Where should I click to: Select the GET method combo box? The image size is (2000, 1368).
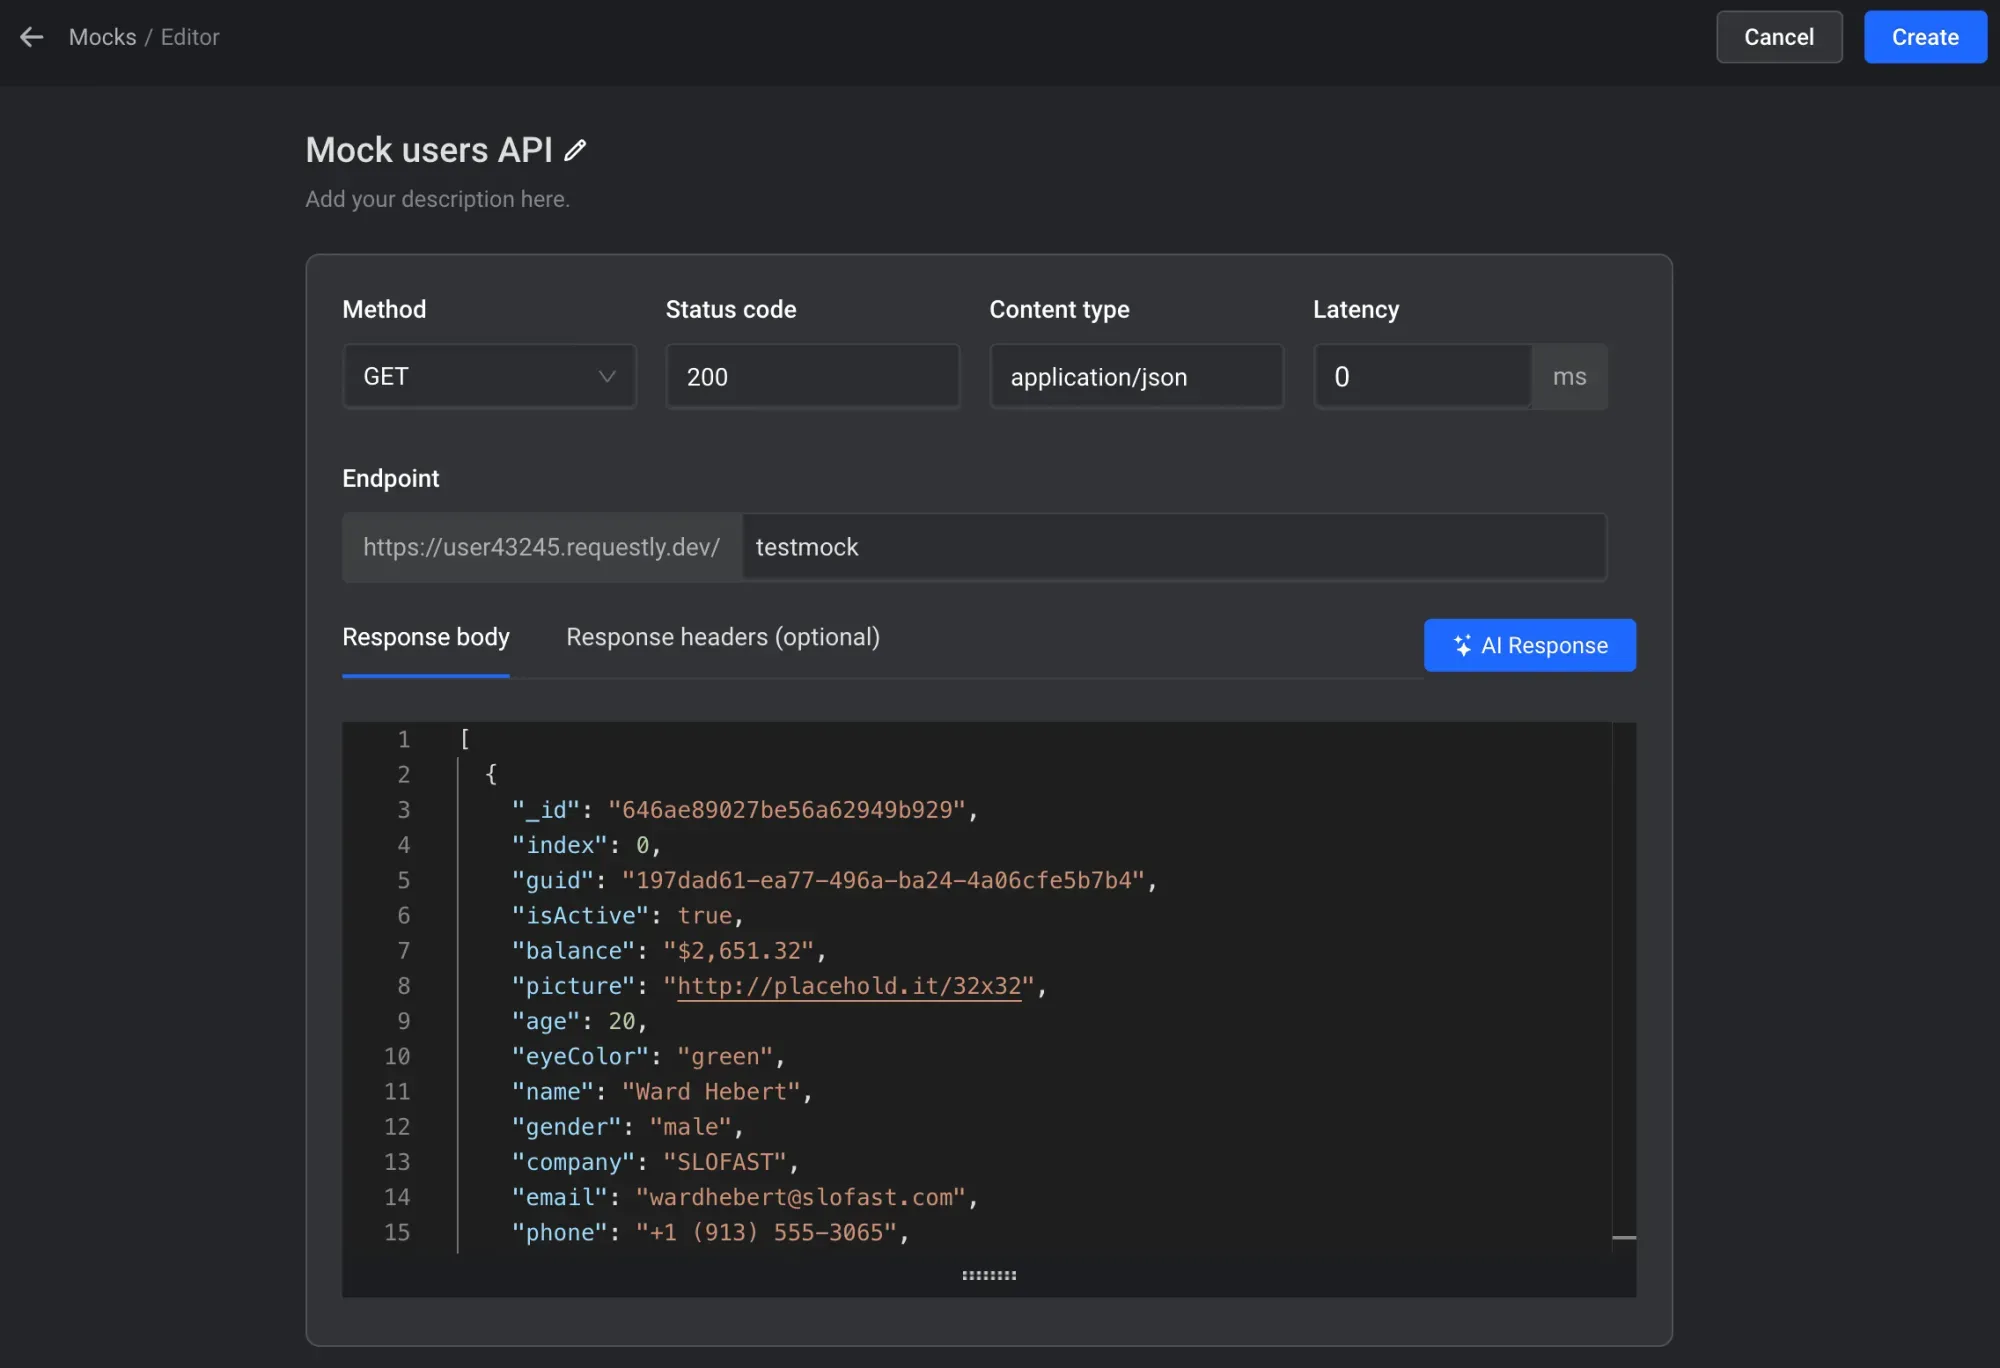click(x=470, y=377)
